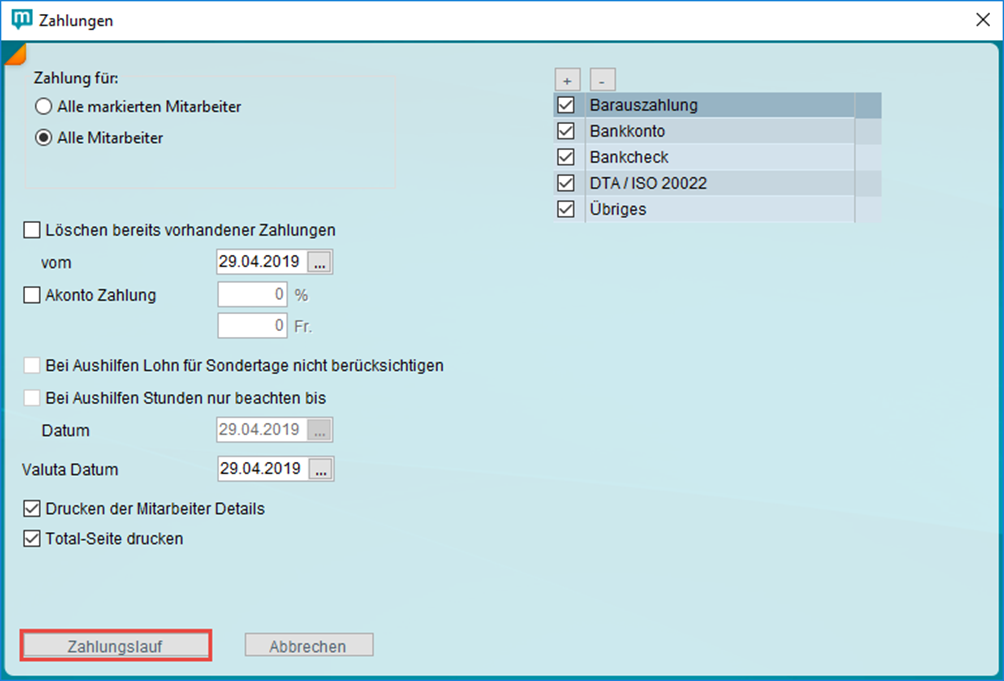
Task: Select 'Alle Mitarbeiter' radio option
Action: click(43, 138)
